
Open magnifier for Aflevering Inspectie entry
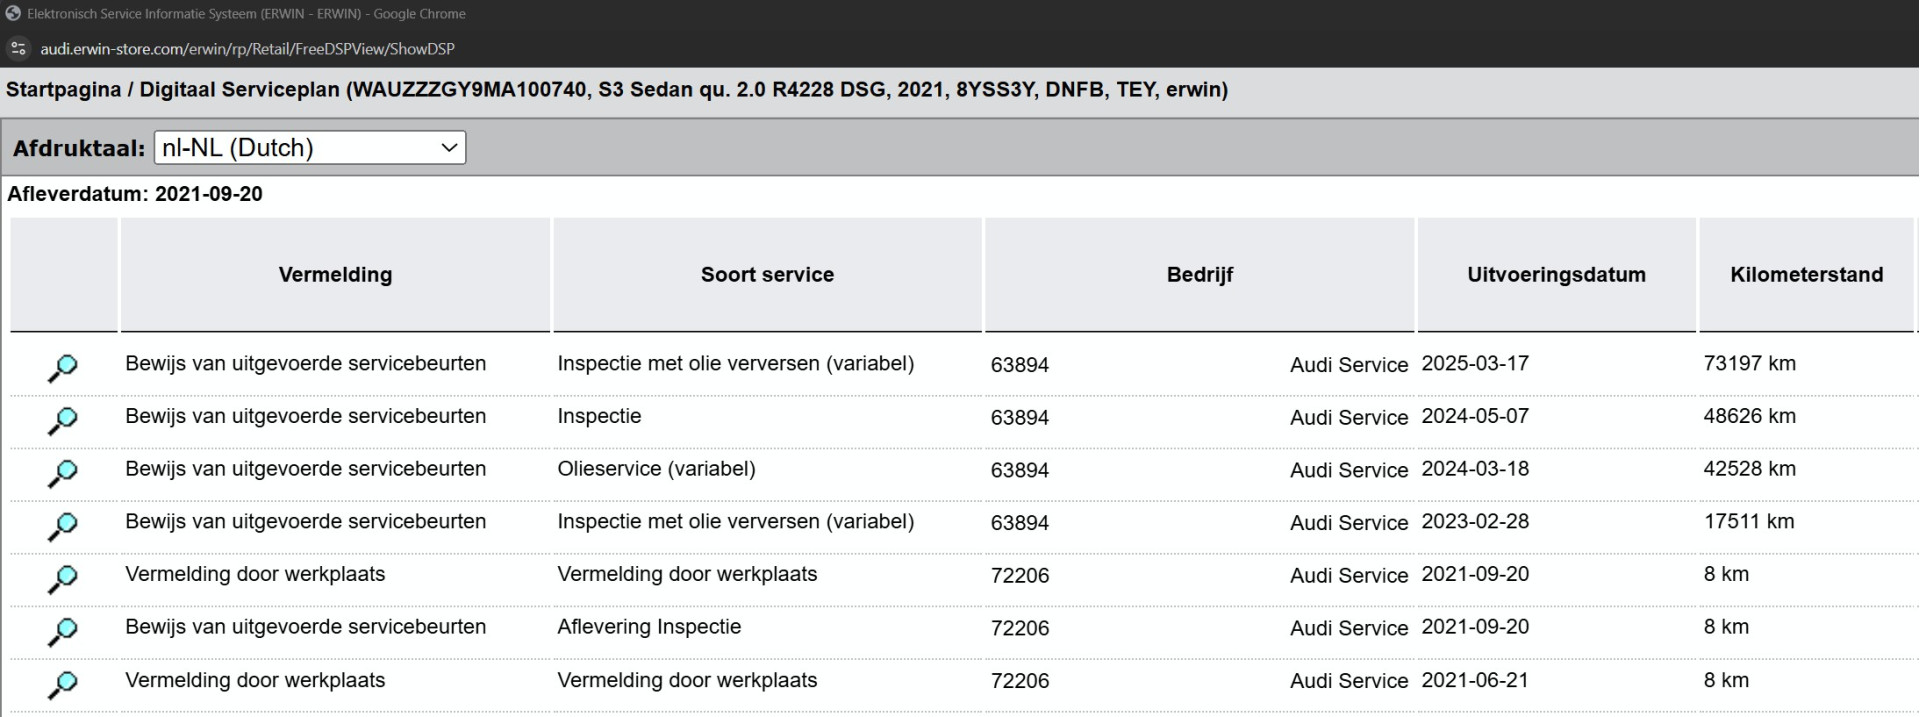tap(62, 632)
